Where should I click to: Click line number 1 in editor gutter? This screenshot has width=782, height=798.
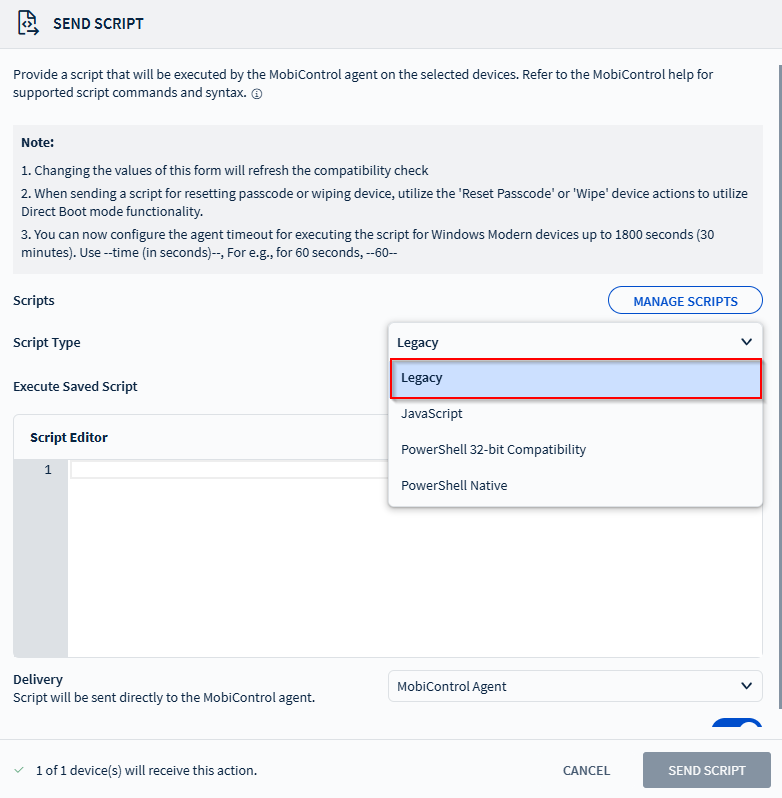coord(47,470)
